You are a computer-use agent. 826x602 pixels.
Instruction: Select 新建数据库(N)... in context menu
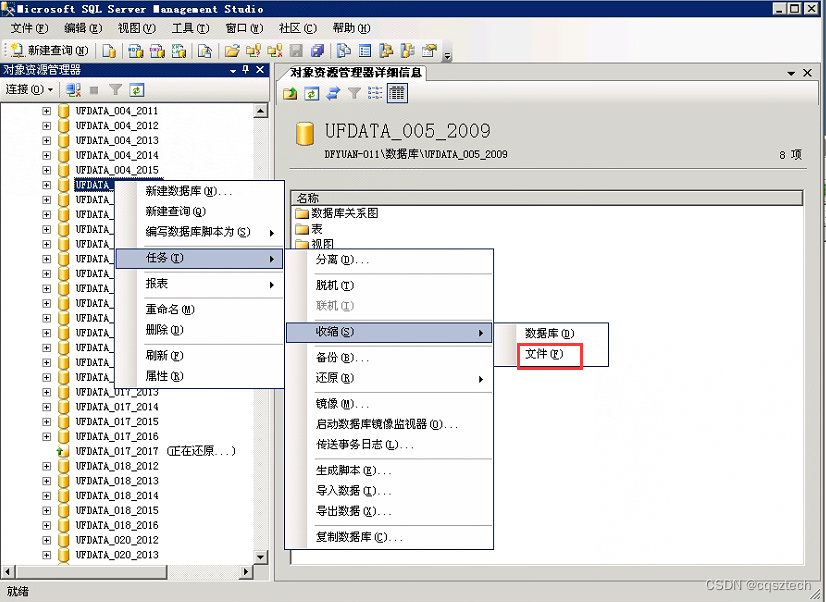coord(200,191)
